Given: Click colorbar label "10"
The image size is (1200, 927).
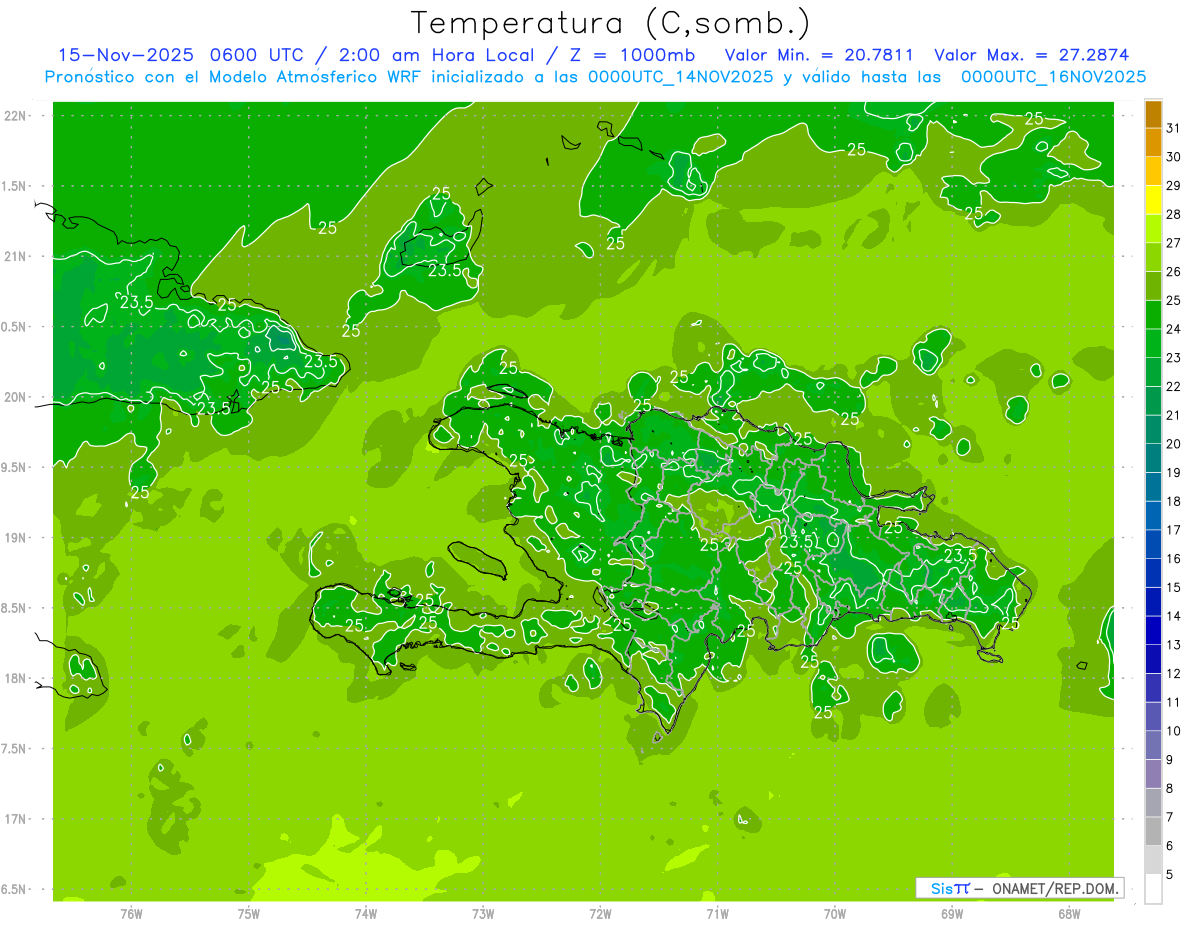Looking at the screenshot, I should point(1175,731).
